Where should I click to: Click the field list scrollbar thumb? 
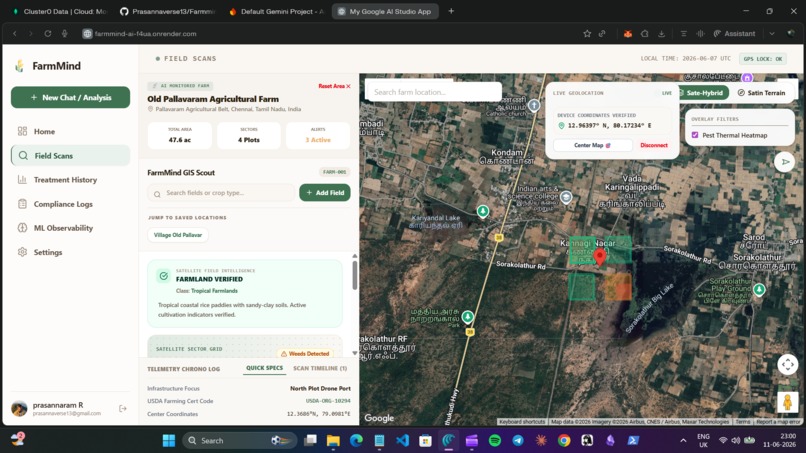[355, 276]
